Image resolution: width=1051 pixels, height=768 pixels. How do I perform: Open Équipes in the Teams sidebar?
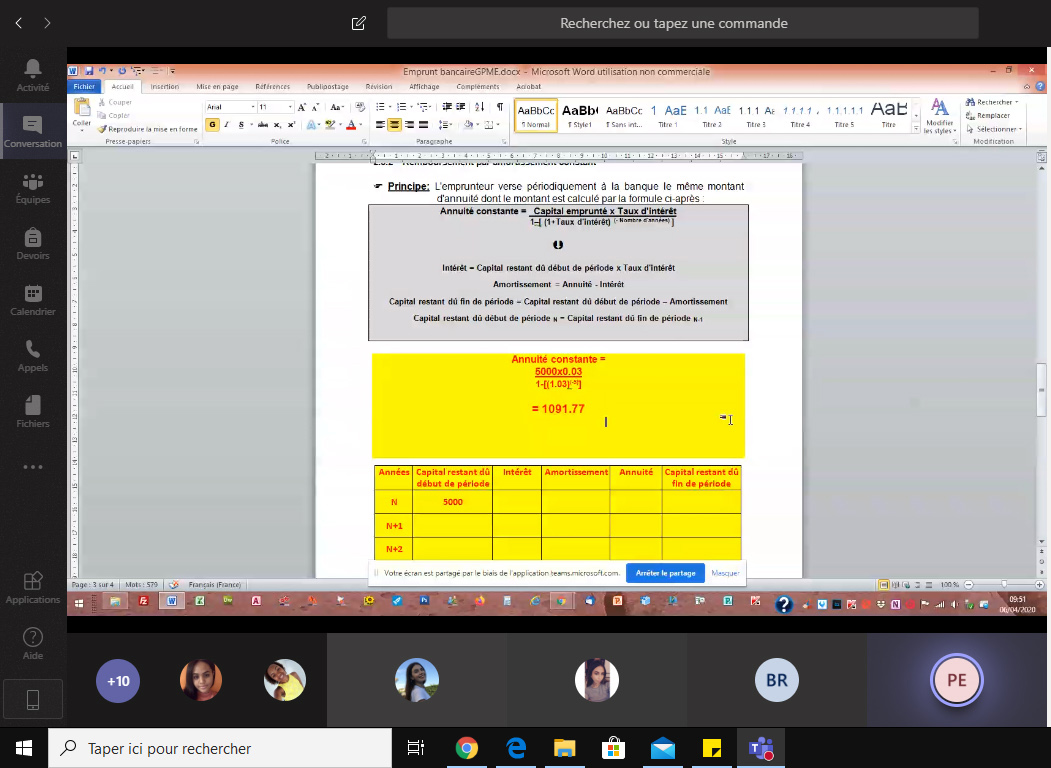33,187
